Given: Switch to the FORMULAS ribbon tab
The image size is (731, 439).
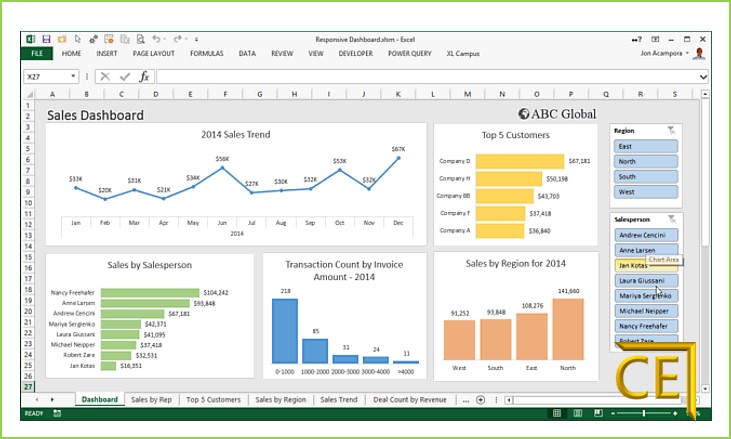Looking at the screenshot, I should click(x=207, y=53).
